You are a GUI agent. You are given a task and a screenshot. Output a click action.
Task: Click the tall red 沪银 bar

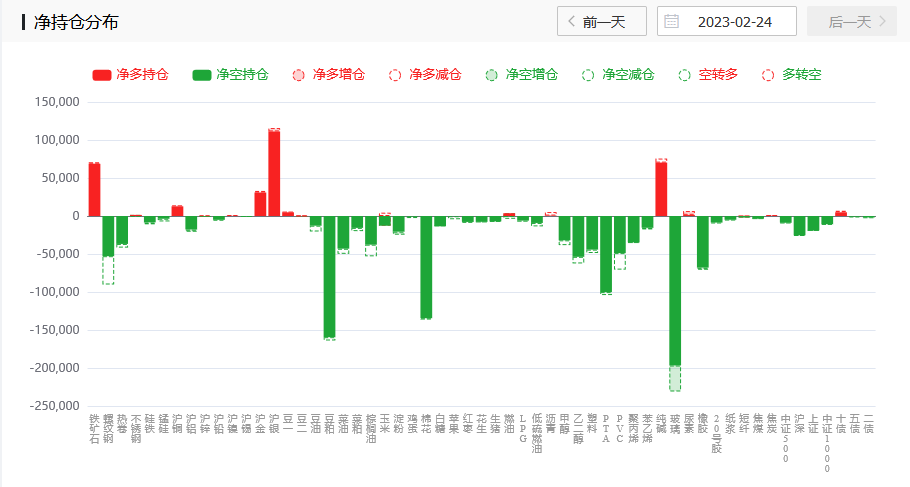pos(274,172)
